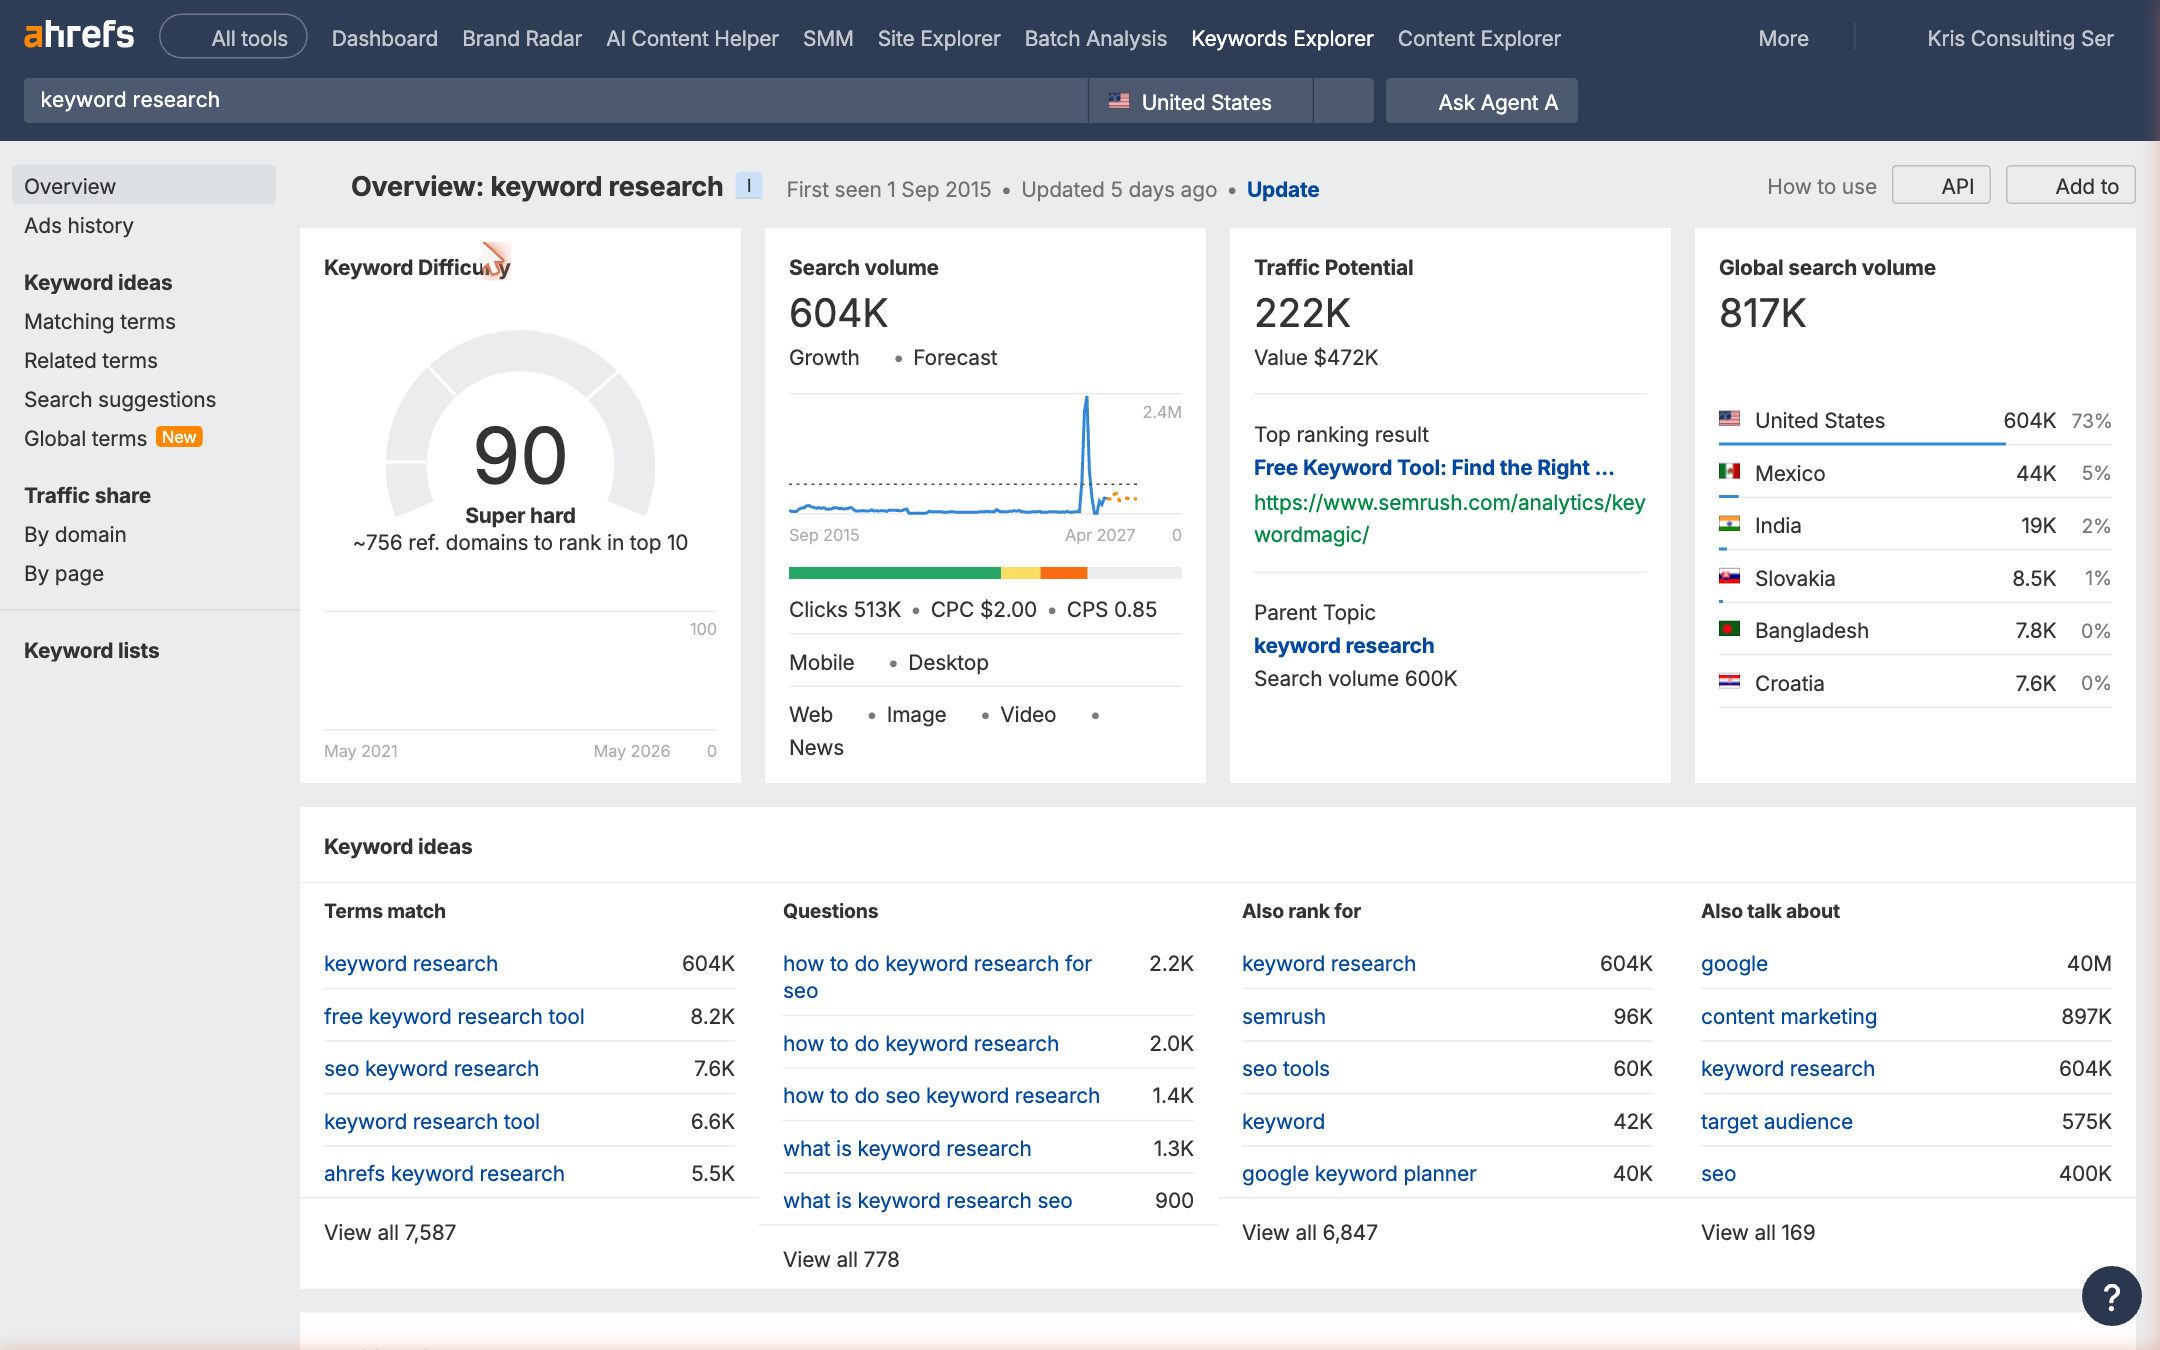The width and height of the screenshot is (2160, 1350).
Task: Open Search suggestions in sidebar
Action: (x=120, y=399)
